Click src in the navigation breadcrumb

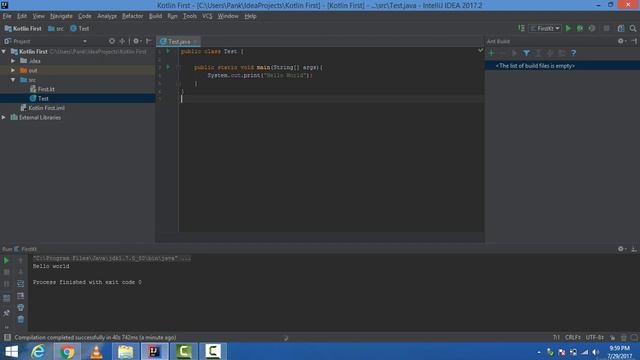(x=56, y=29)
